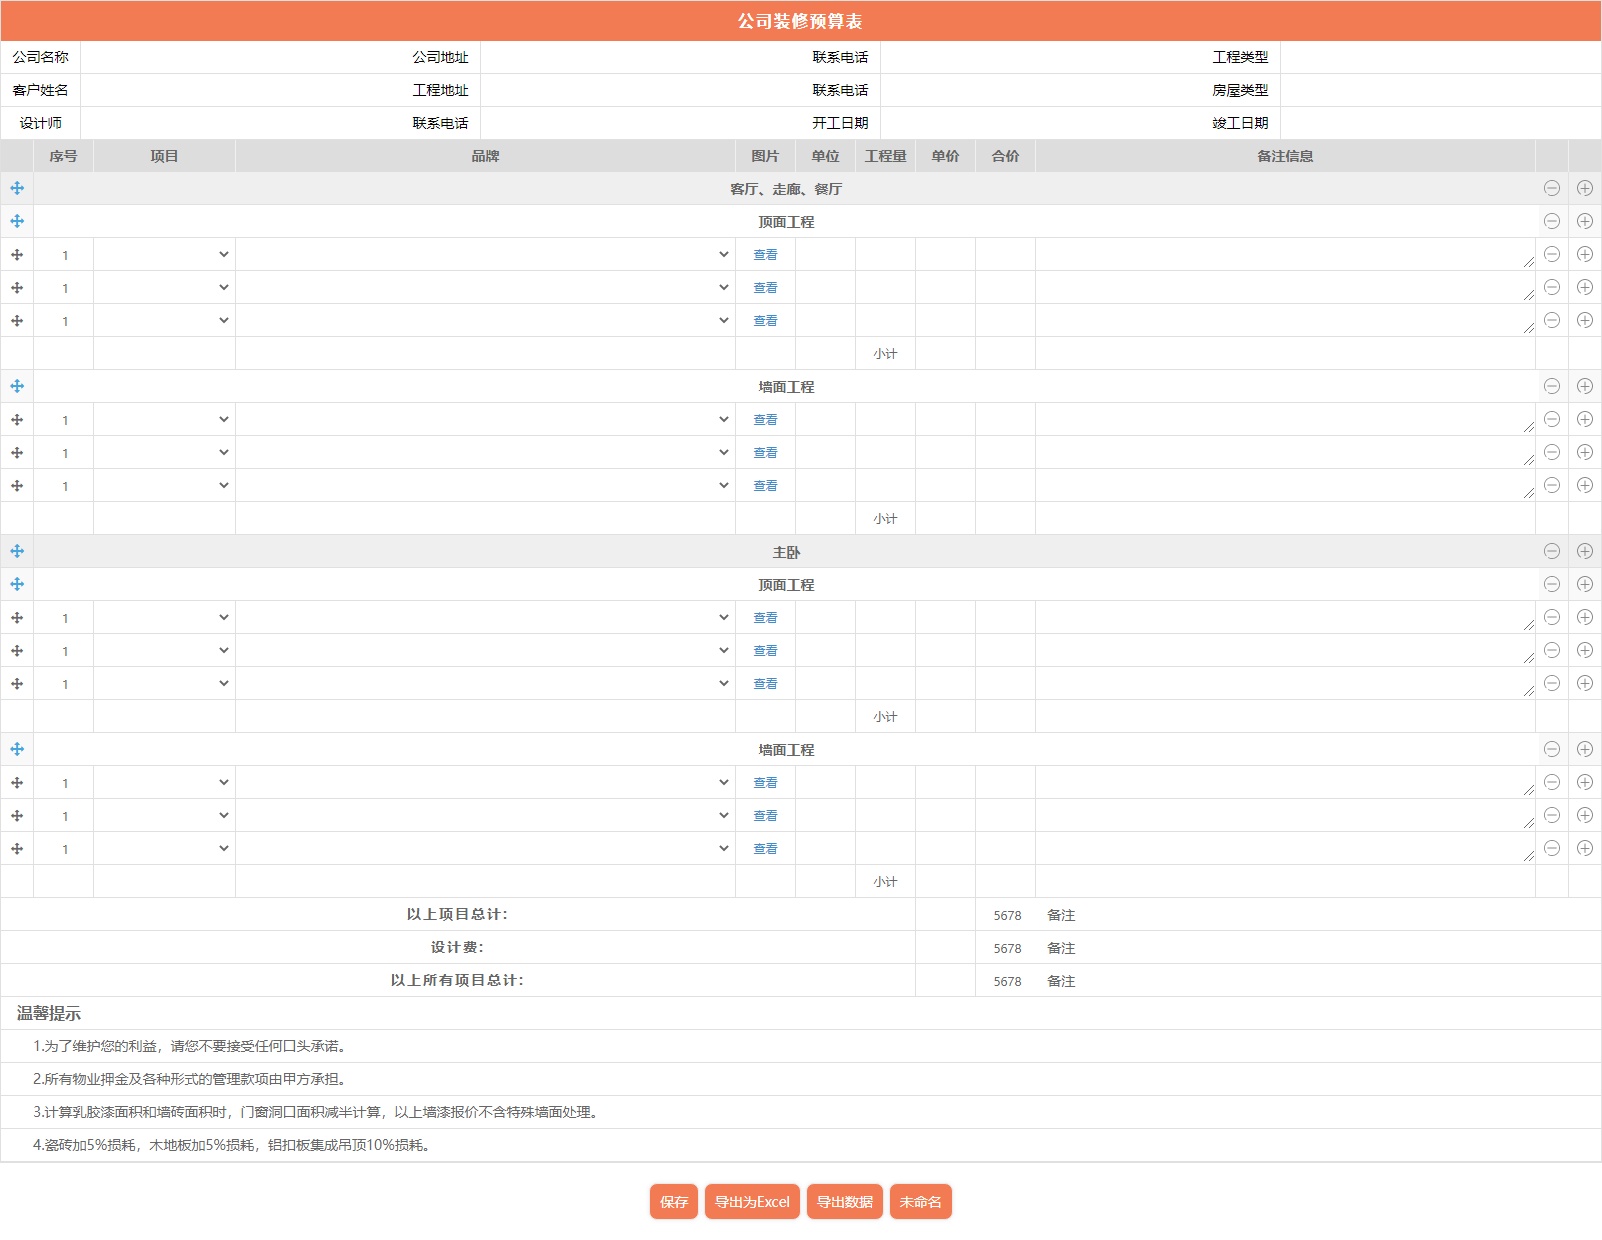Image resolution: width=1602 pixels, height=1240 pixels.
Task: Click the 备注信息 textarea in first row under 客厅 顶面工程
Action: (x=1285, y=254)
